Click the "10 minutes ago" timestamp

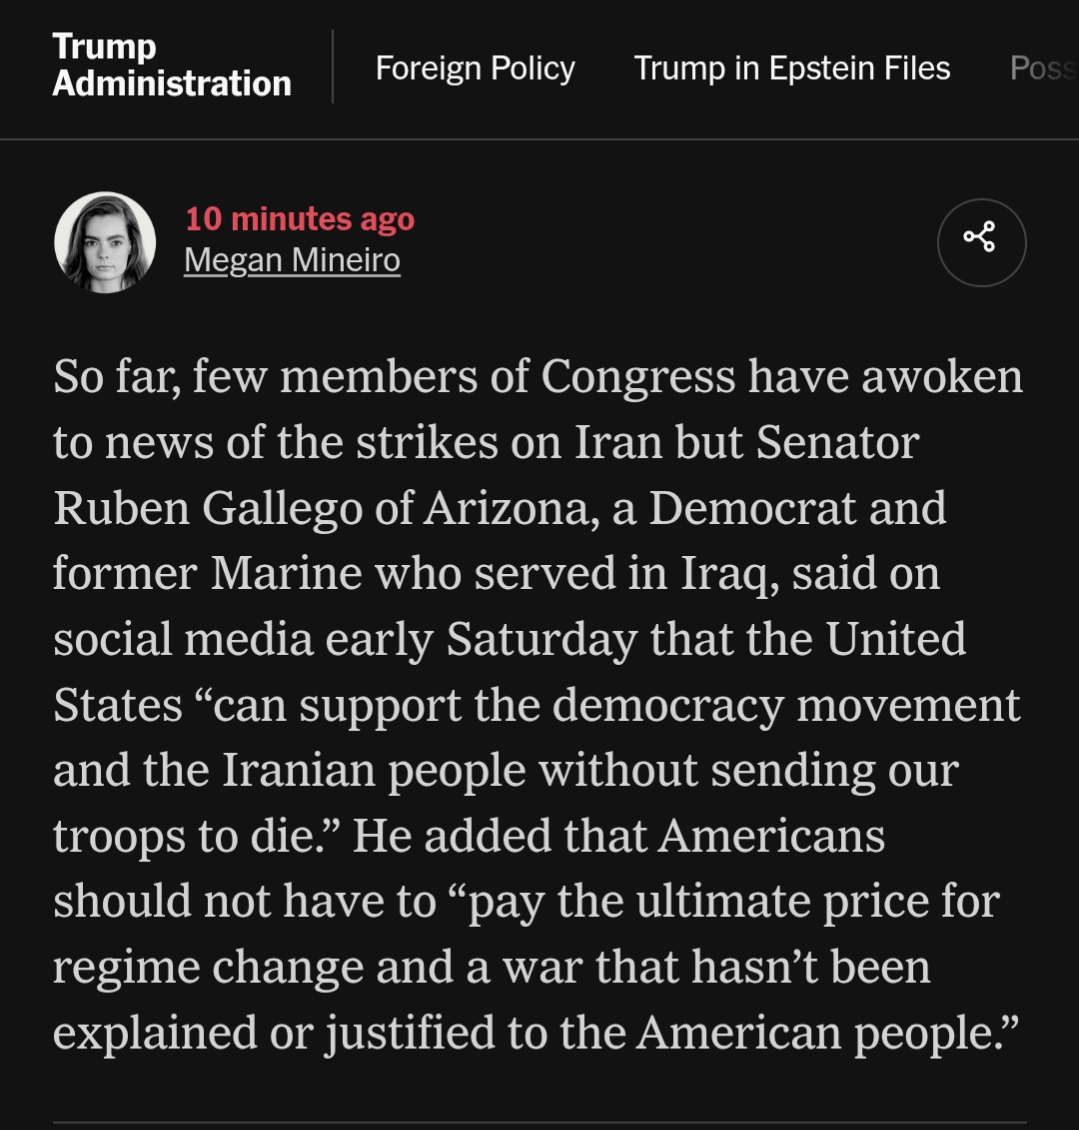point(299,219)
